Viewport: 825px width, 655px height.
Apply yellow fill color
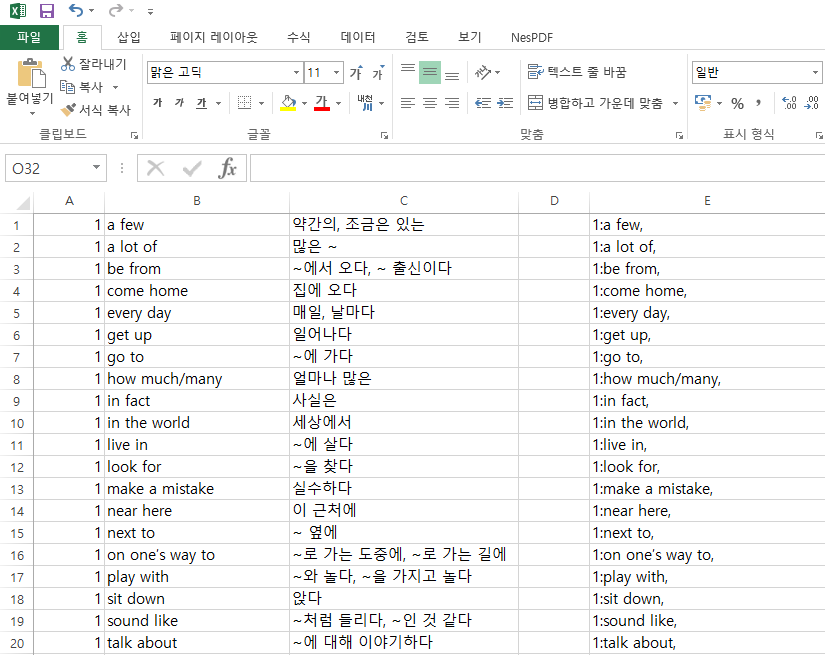(x=288, y=103)
